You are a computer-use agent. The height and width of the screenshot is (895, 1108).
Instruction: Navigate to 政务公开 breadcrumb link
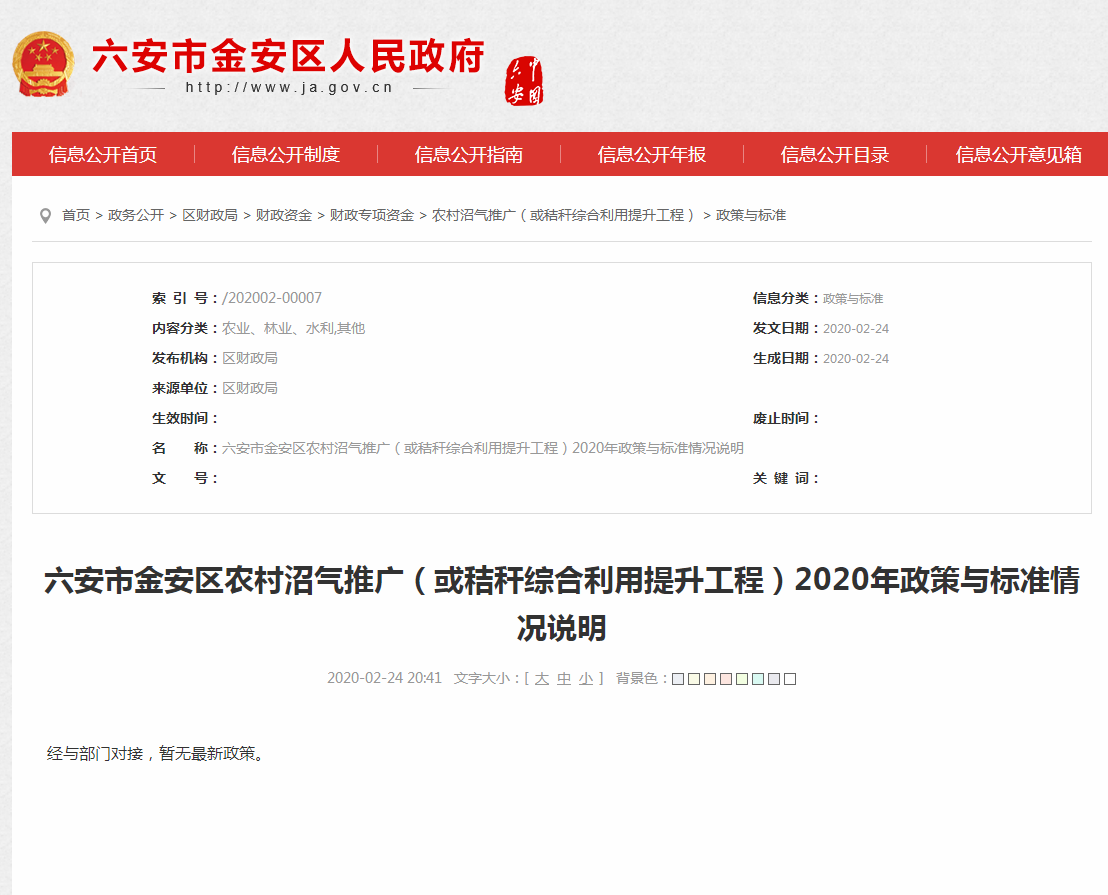coord(136,216)
